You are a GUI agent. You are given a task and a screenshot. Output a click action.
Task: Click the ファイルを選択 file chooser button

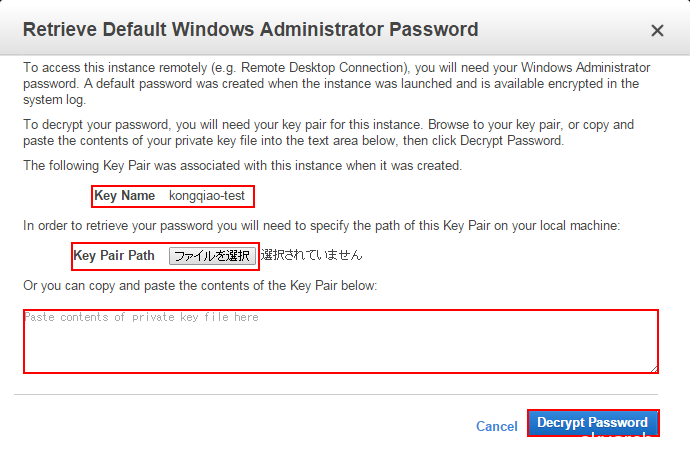[x=211, y=256]
